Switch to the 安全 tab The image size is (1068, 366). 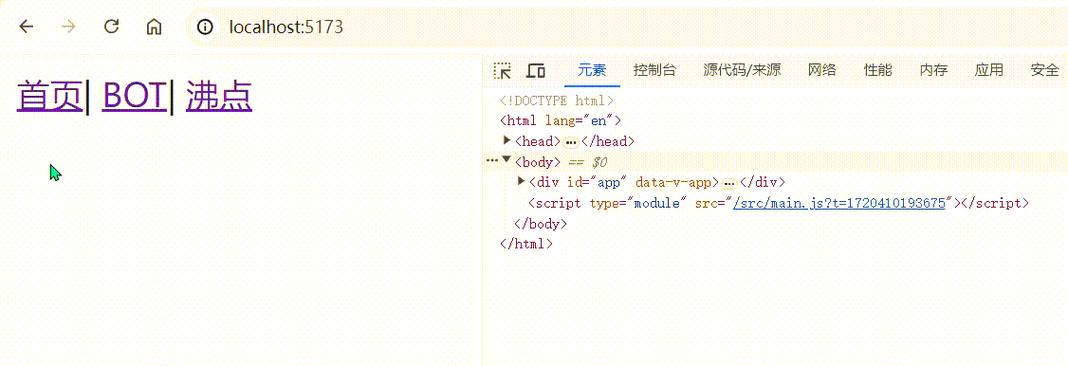tap(1044, 70)
